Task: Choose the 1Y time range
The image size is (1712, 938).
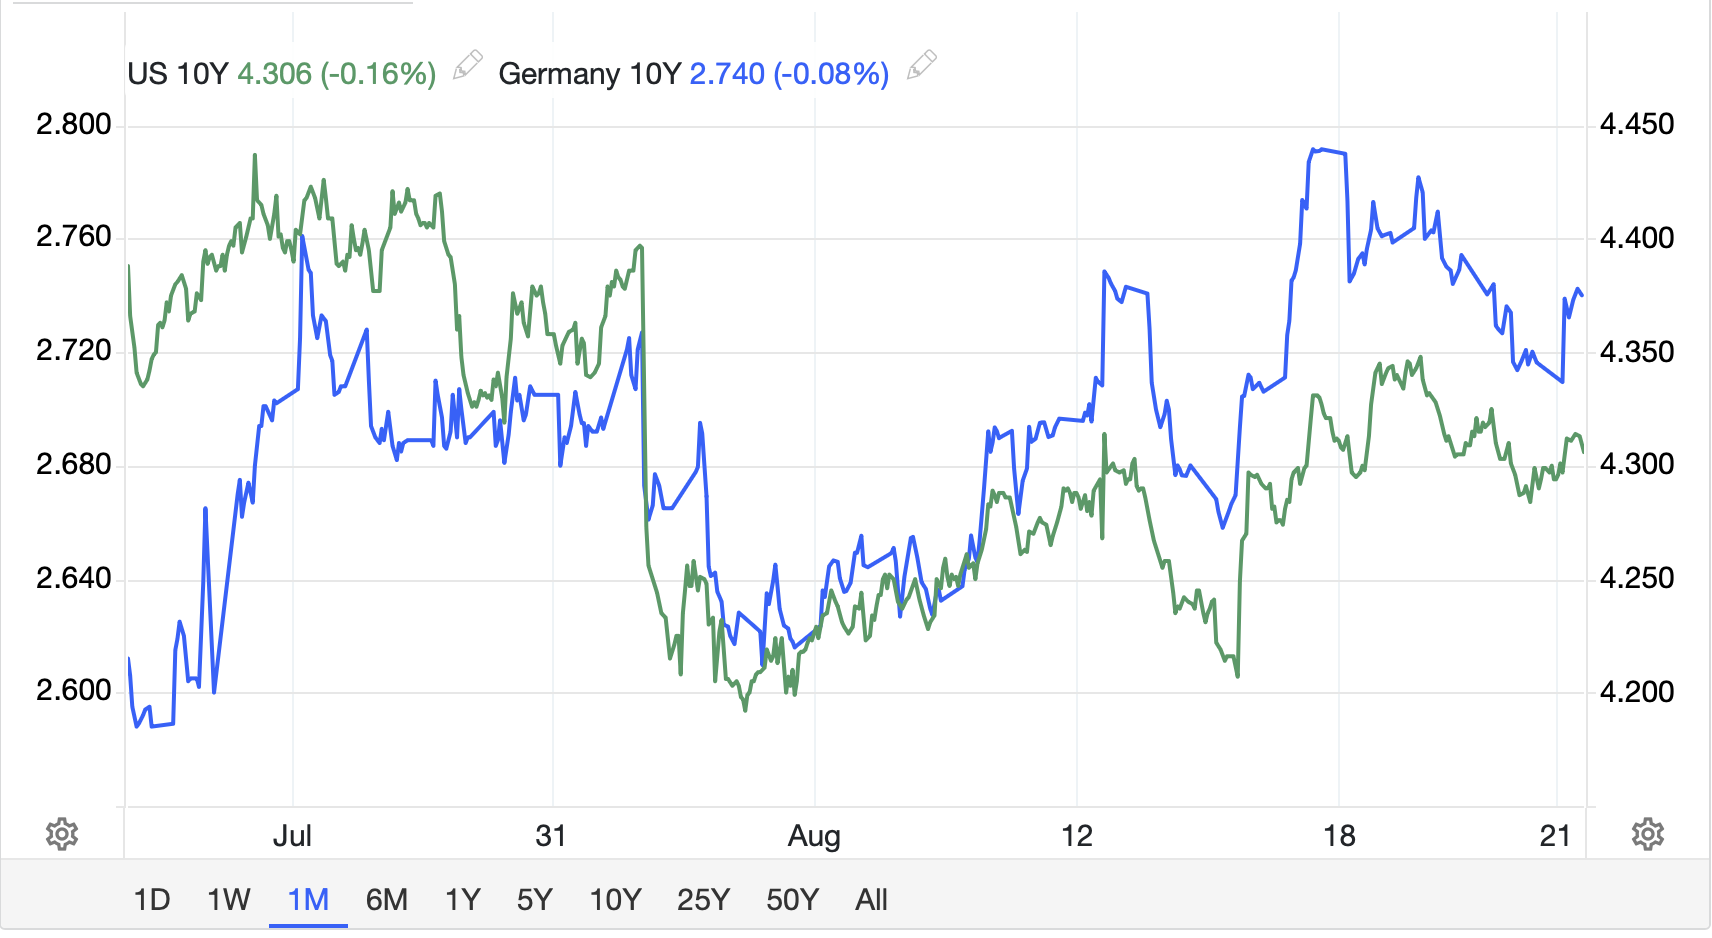Action: pyautogui.click(x=463, y=900)
